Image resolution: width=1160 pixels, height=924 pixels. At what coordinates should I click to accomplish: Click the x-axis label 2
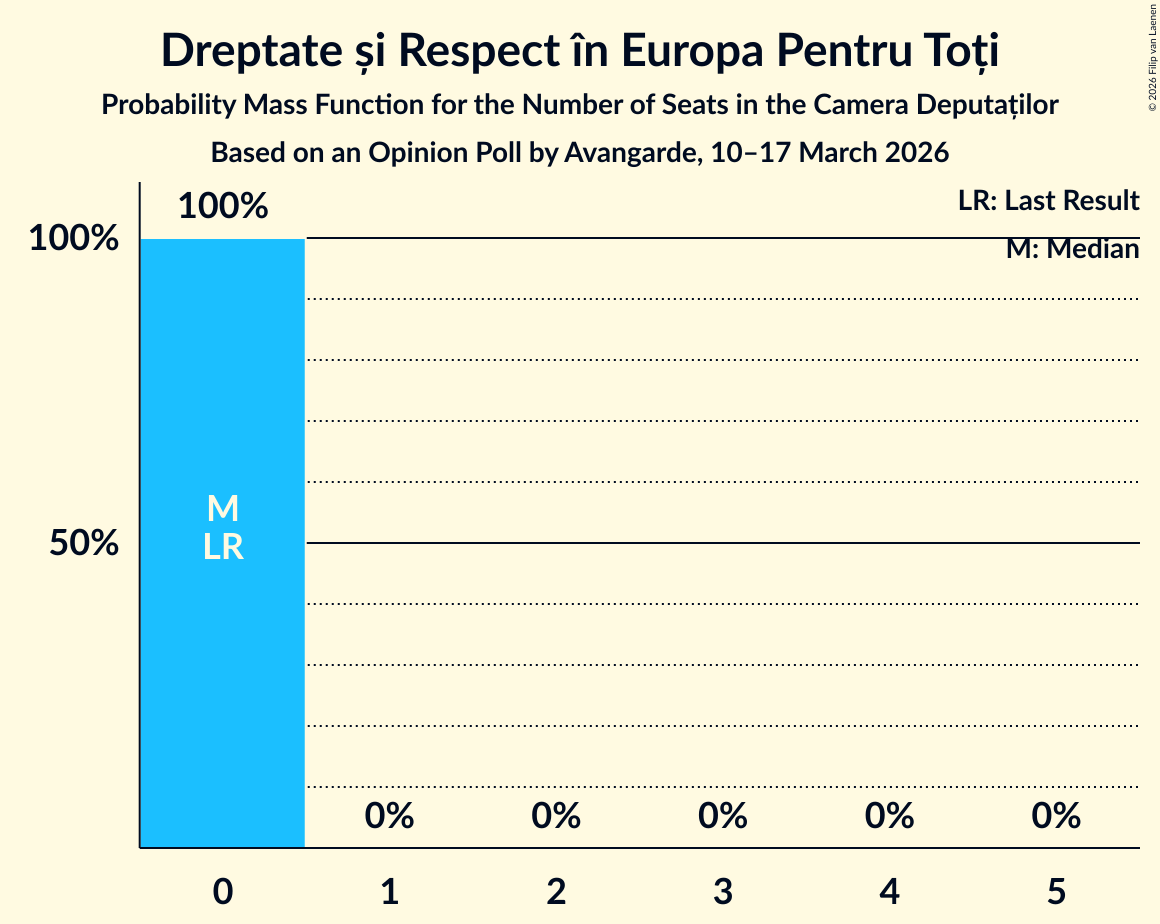point(556,891)
